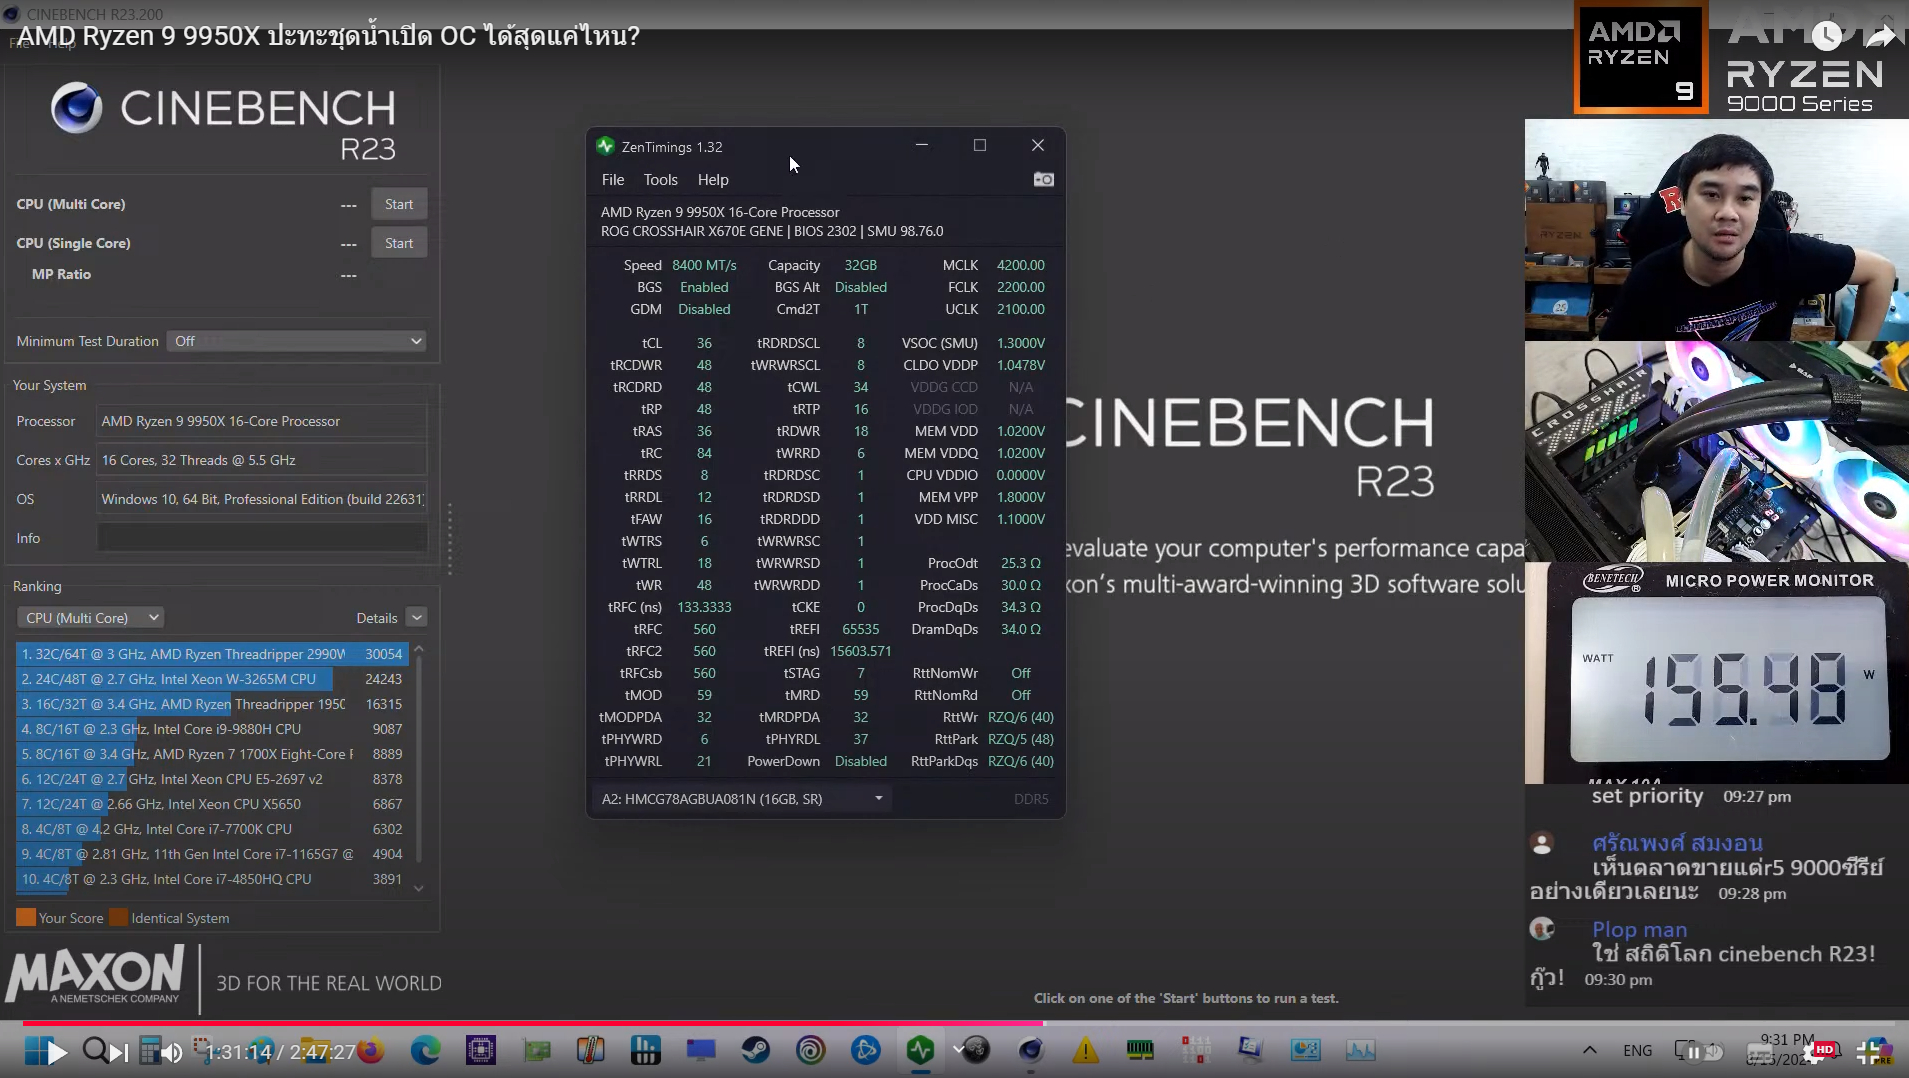Click the Plop man chat username

(x=1639, y=930)
